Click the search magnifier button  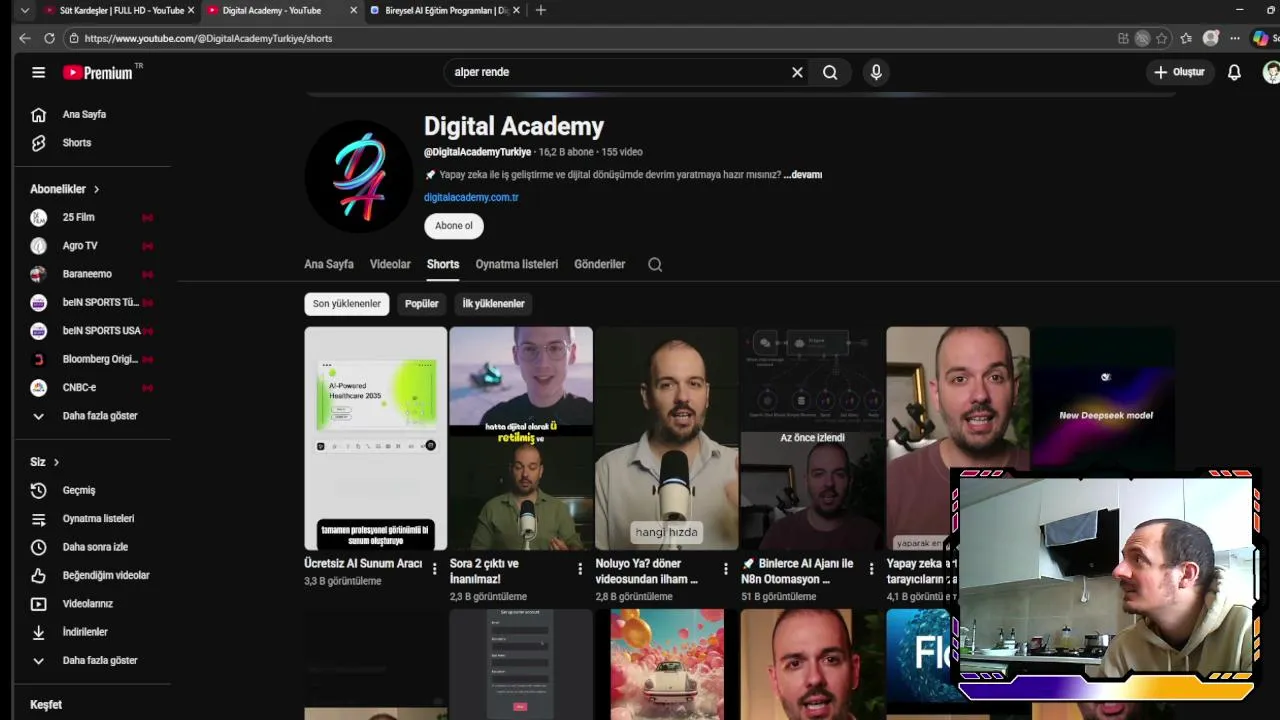point(830,72)
